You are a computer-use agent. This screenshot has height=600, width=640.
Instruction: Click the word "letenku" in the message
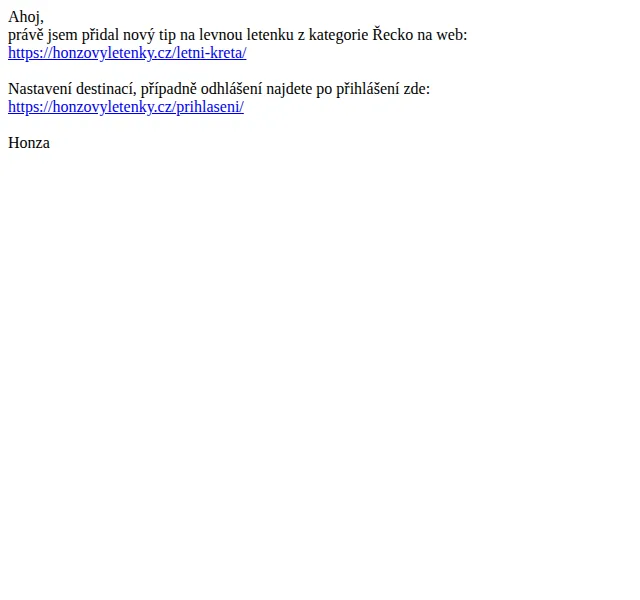click(270, 35)
